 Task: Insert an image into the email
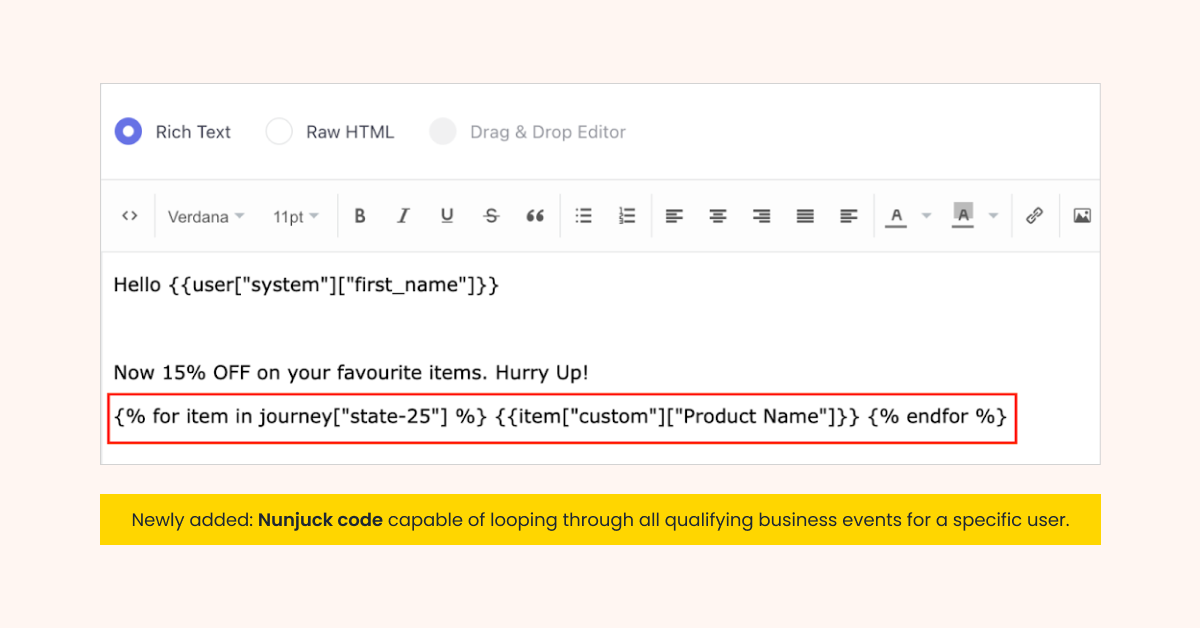click(1082, 216)
